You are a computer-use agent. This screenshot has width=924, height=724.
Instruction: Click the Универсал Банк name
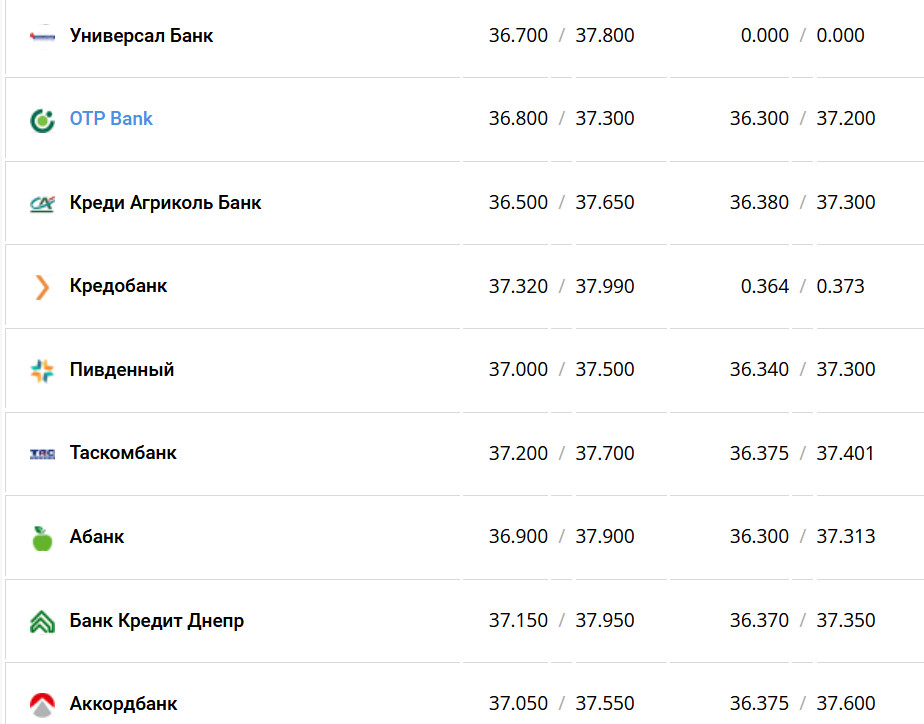point(141,36)
